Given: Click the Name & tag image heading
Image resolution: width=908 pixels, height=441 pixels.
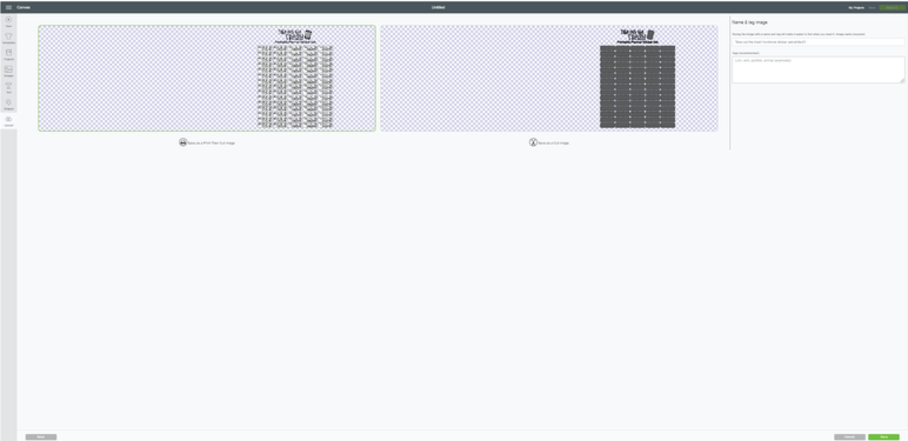Looking at the screenshot, I should [750, 22].
